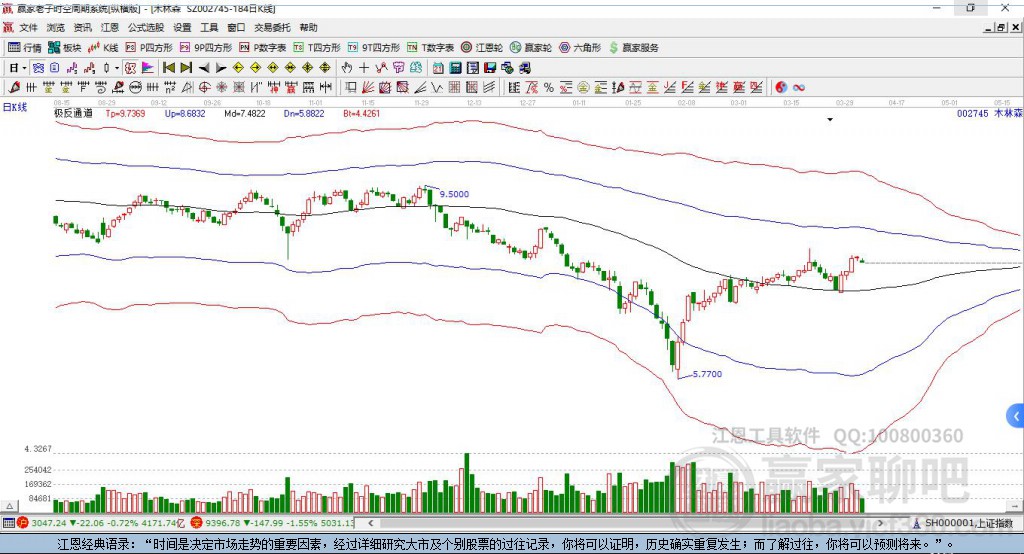The width and height of the screenshot is (1024, 554).
Task: Open the calculator icon
Action: point(456,68)
